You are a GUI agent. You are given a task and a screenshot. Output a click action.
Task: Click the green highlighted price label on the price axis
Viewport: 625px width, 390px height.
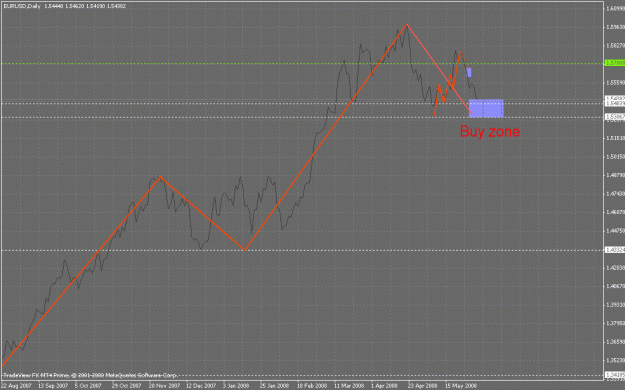click(x=615, y=63)
